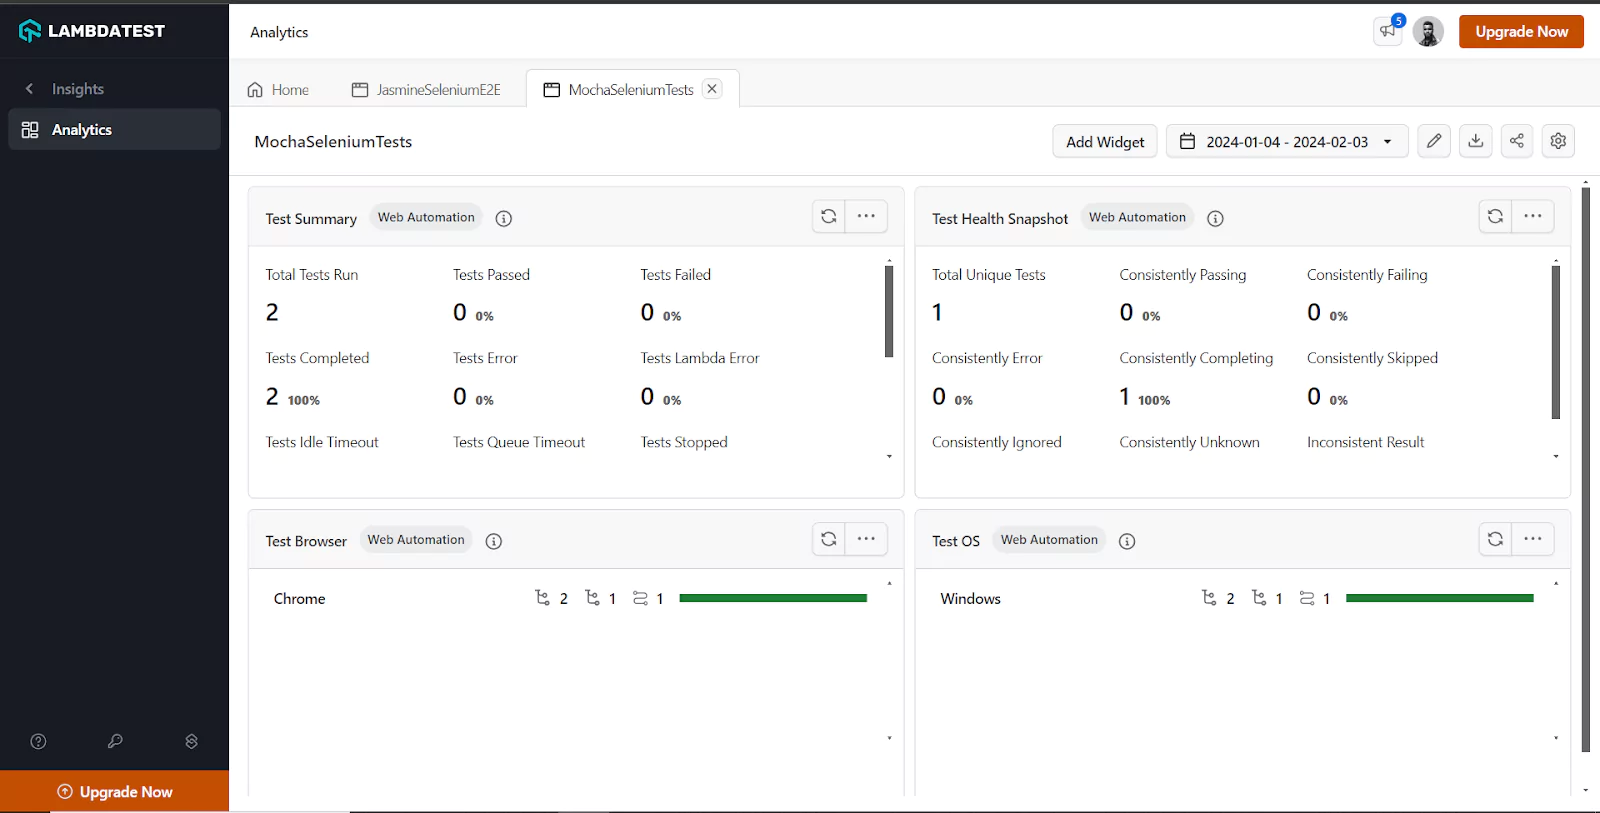
Task: Open Test Browser more options menu
Action: click(866, 539)
